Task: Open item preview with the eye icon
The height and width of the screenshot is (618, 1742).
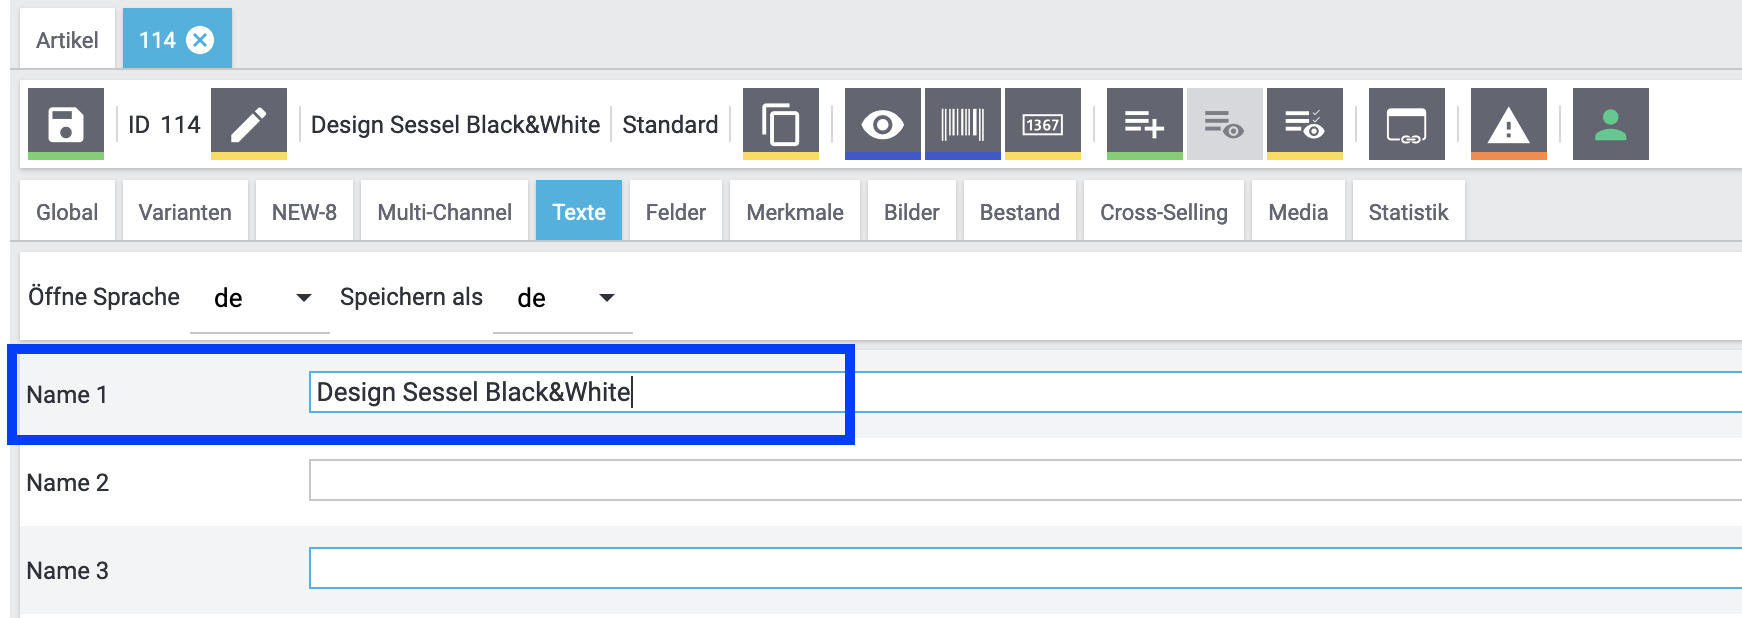Action: click(x=883, y=124)
